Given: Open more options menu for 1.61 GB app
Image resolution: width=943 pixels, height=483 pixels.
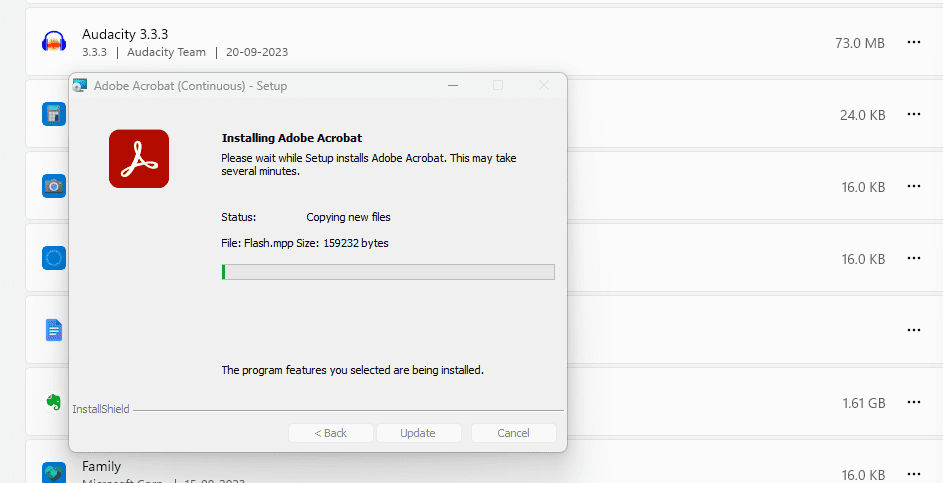Looking at the screenshot, I should click(x=914, y=402).
